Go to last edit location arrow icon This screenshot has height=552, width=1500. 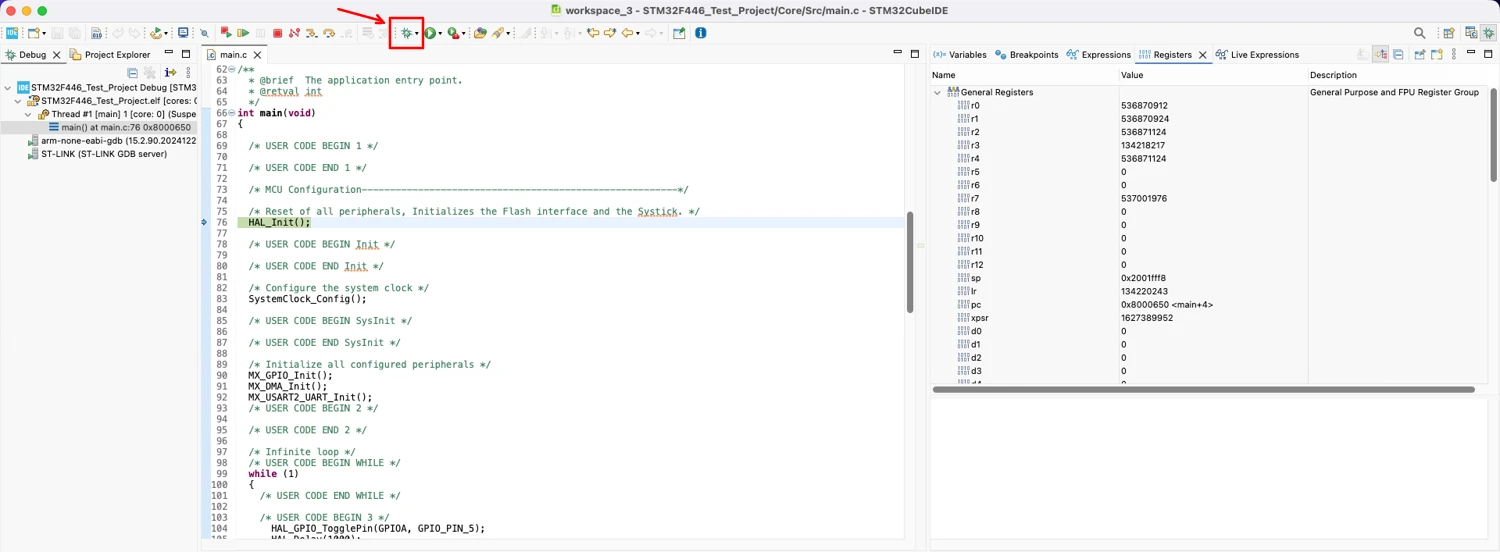(x=593, y=33)
